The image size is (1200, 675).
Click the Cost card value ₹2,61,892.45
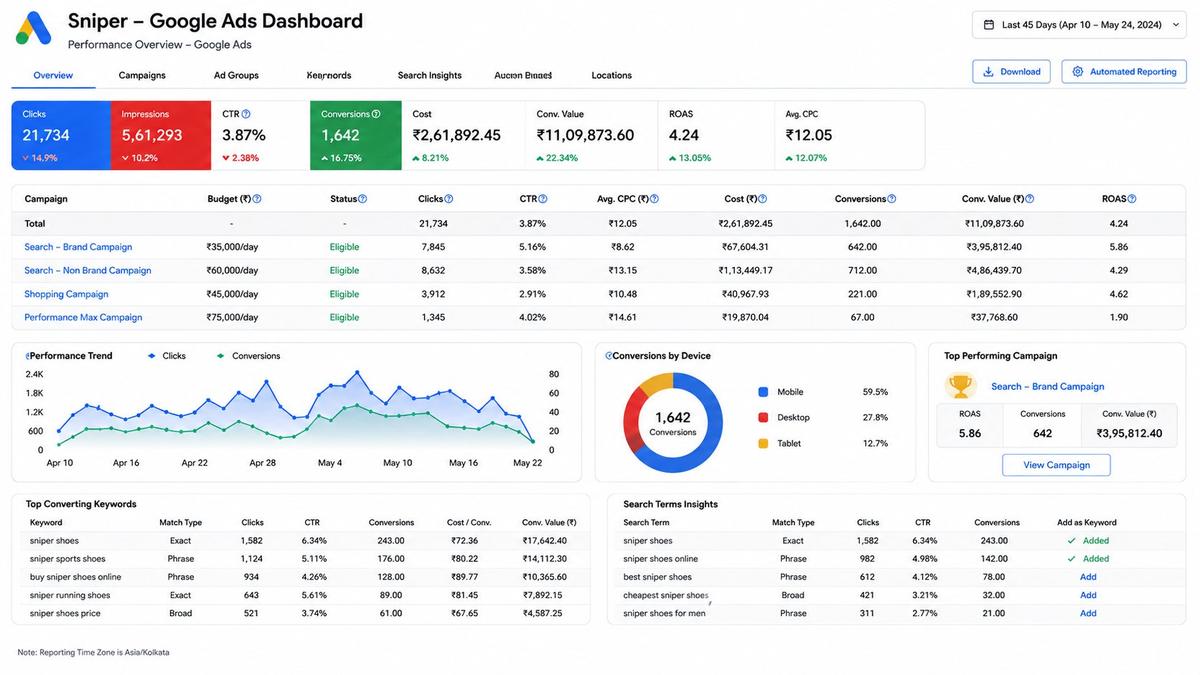coord(456,135)
